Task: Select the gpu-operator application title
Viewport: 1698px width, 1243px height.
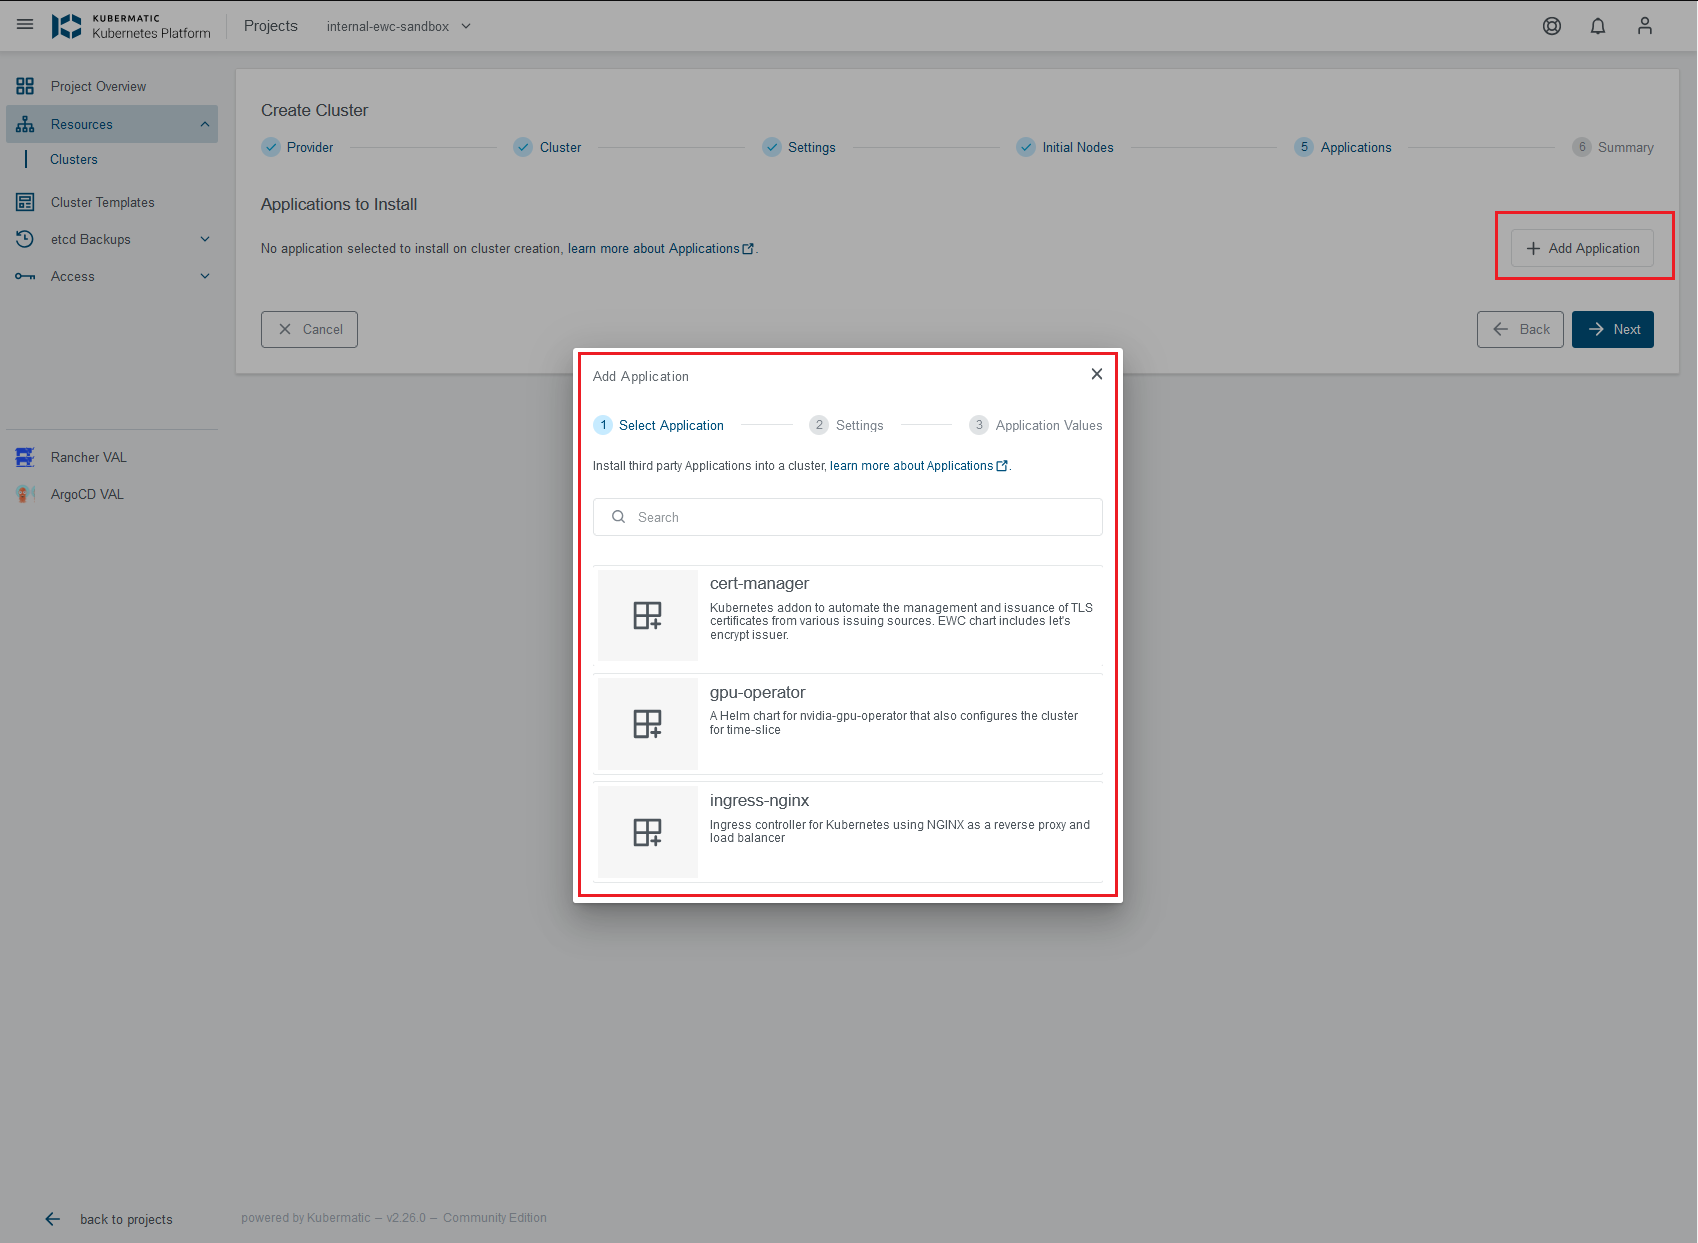Action: tap(758, 693)
